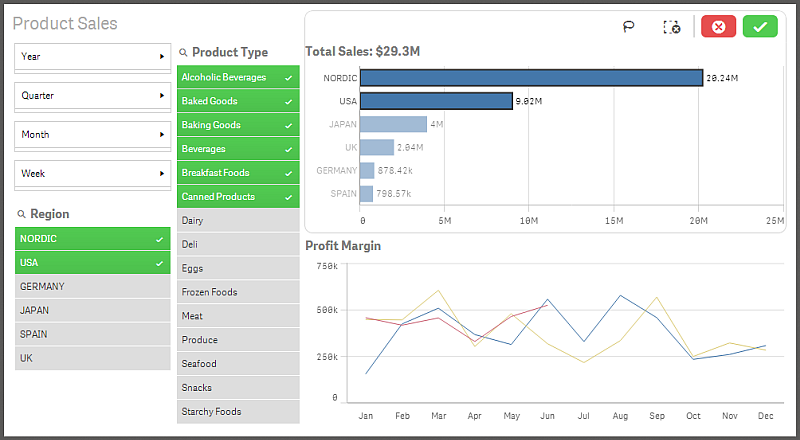Deselect Alcoholic Beverages product type
Viewport: 800px width, 440px height.
tap(238, 77)
